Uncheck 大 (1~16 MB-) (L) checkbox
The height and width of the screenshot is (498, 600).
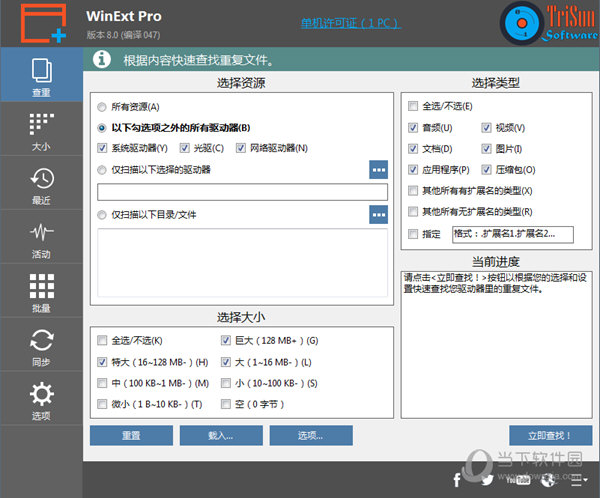pos(226,362)
